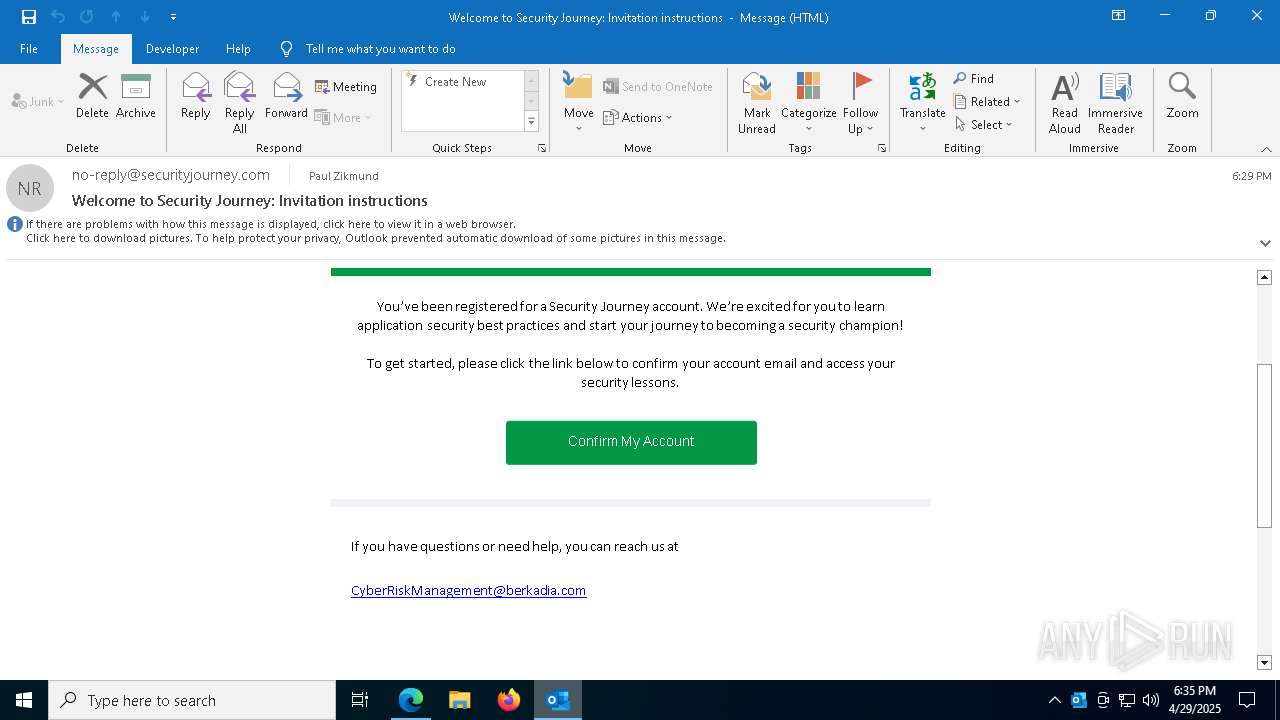Click Find in the Editing group
The width and height of the screenshot is (1280, 720).
coord(973,79)
